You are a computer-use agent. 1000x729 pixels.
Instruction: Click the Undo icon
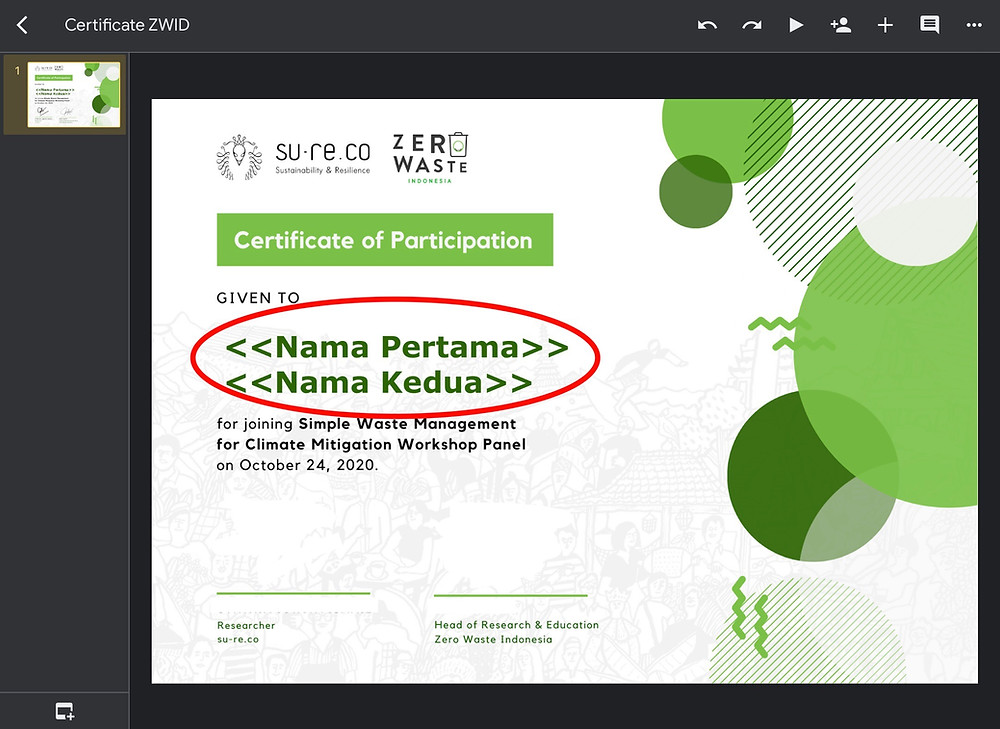[x=707, y=26]
